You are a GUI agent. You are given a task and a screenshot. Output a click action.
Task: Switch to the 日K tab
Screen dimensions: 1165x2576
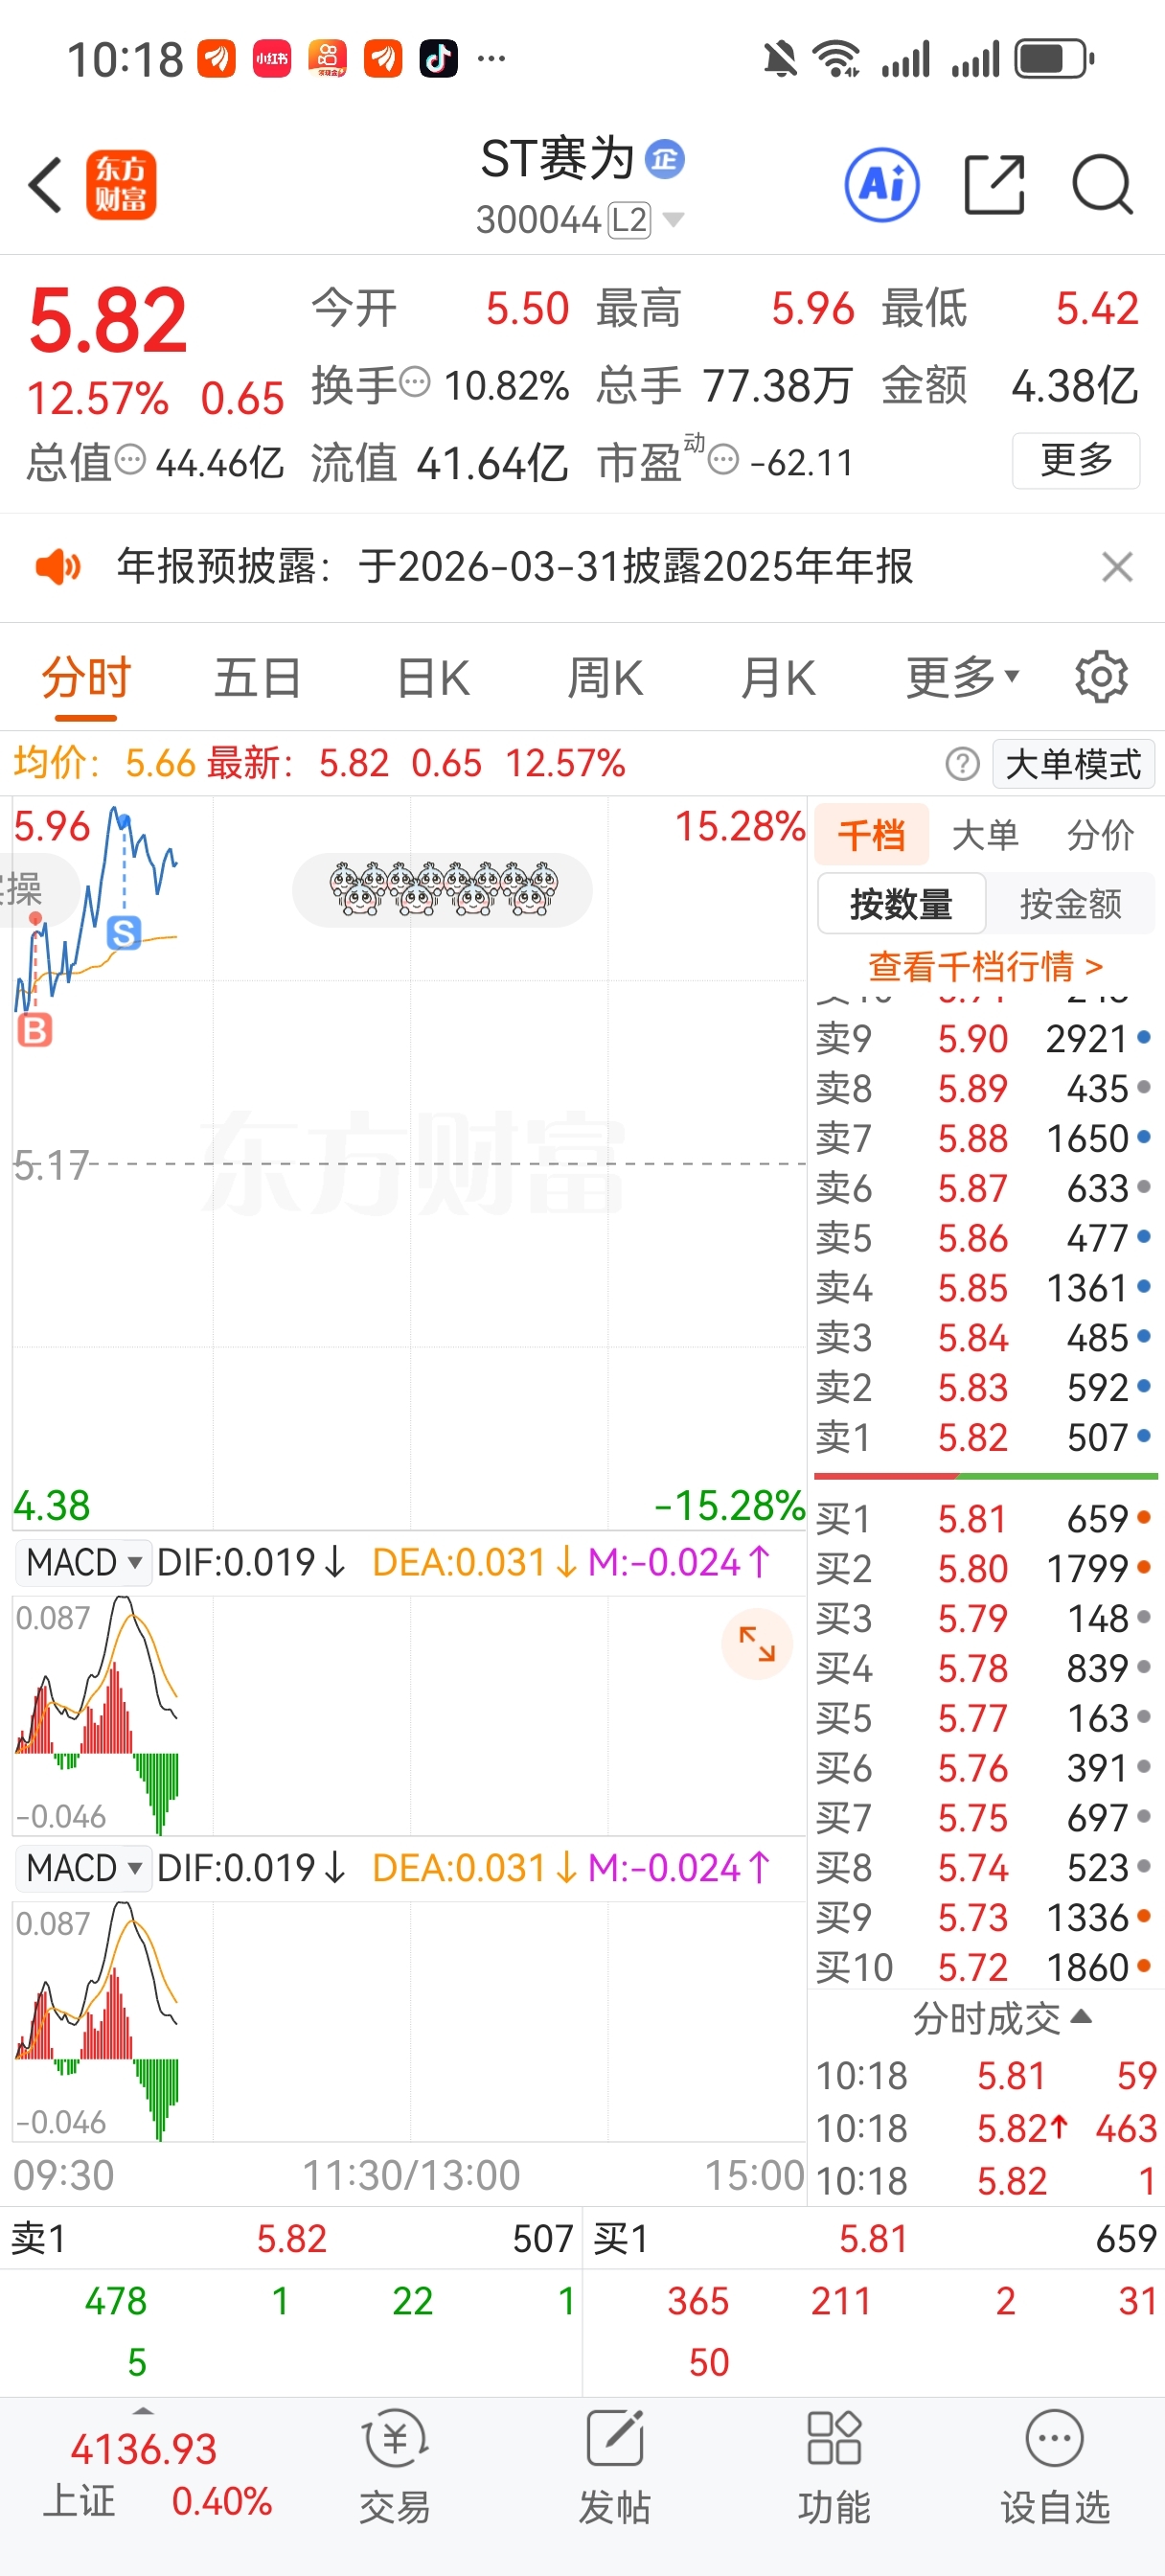click(432, 677)
